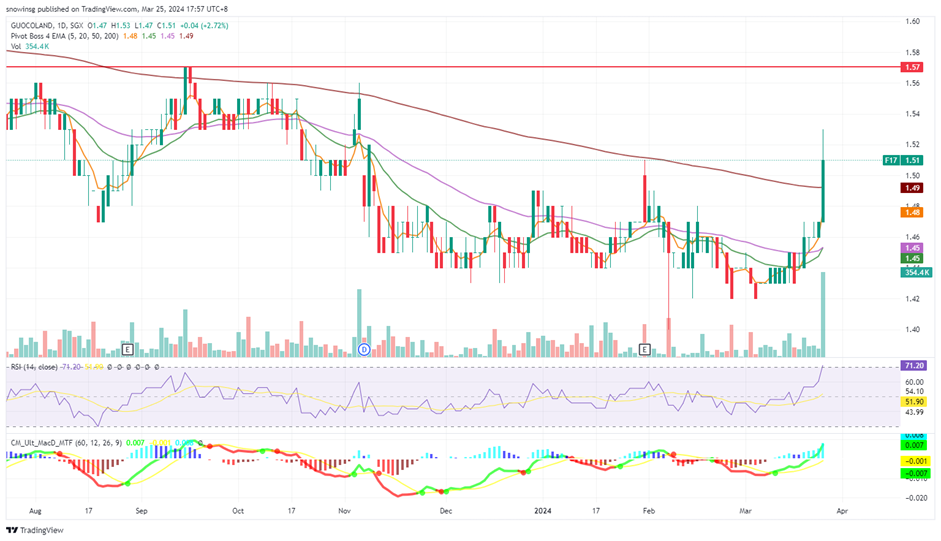Click the Dec label on time axis
The image size is (941, 541).
(x=445, y=512)
